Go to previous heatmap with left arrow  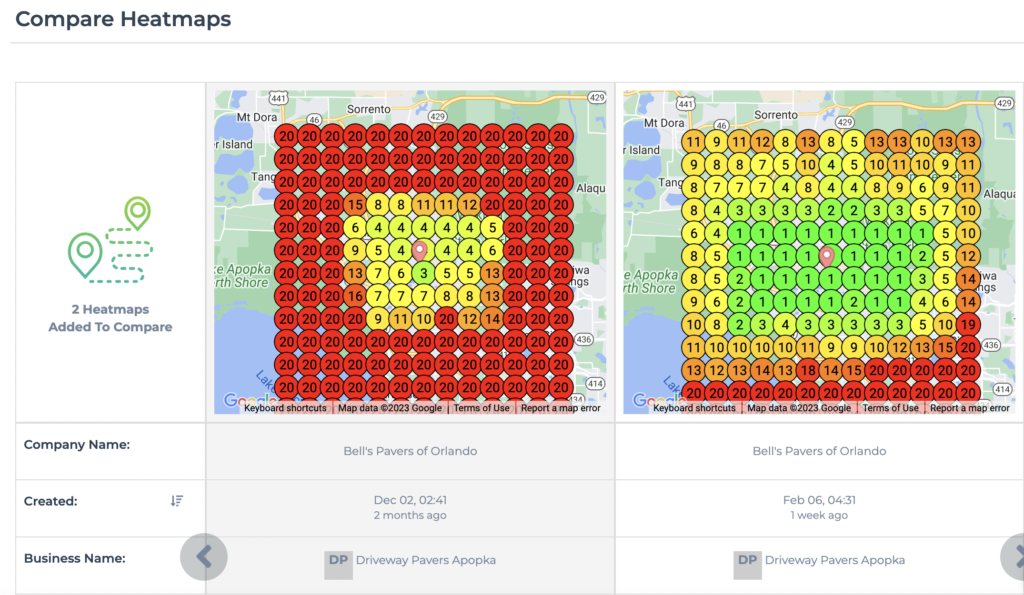coord(204,557)
